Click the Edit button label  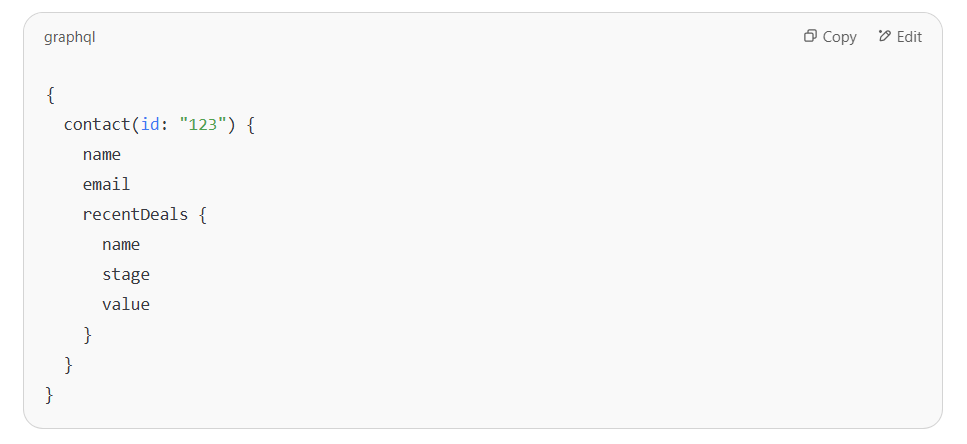pos(909,37)
